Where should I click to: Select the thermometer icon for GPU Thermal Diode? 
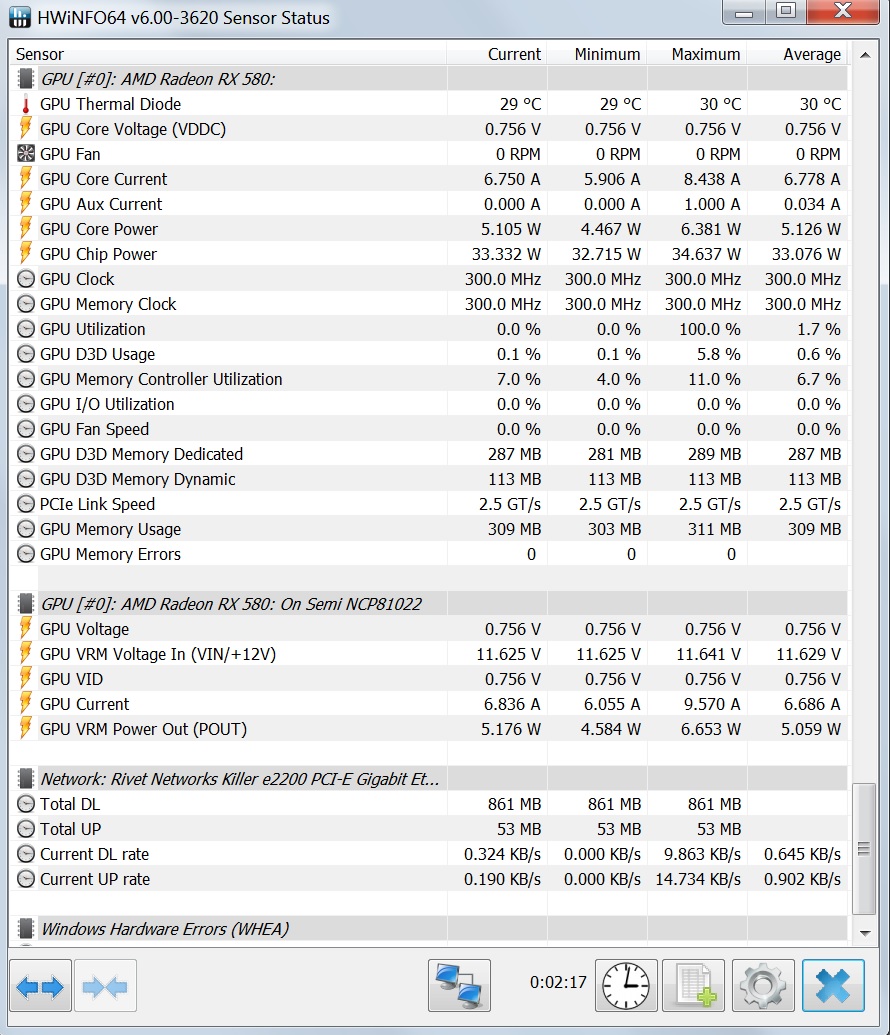pos(25,104)
